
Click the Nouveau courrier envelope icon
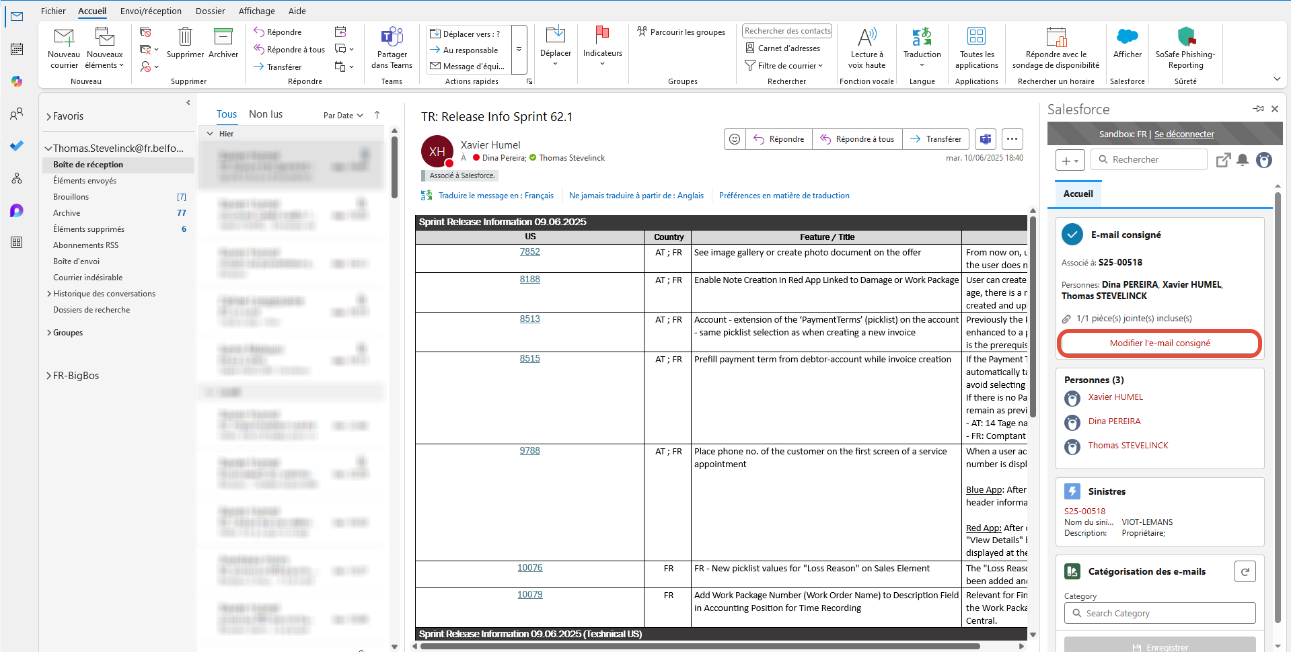(x=64, y=37)
